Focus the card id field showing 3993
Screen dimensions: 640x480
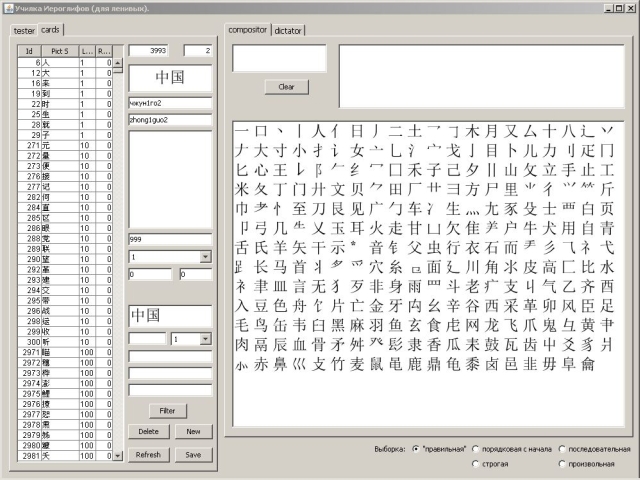click(x=148, y=51)
